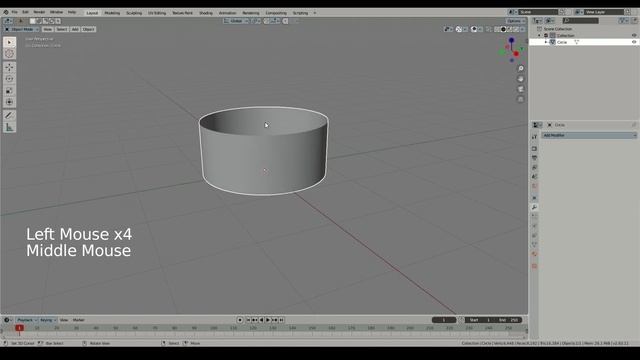Open the Edit menu
This screenshot has width=640, height=360.
point(25,12)
